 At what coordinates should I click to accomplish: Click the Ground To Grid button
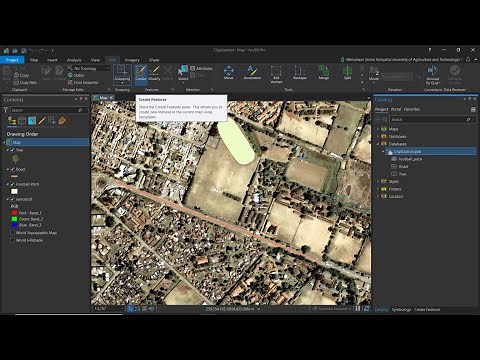pyautogui.click(x=432, y=75)
